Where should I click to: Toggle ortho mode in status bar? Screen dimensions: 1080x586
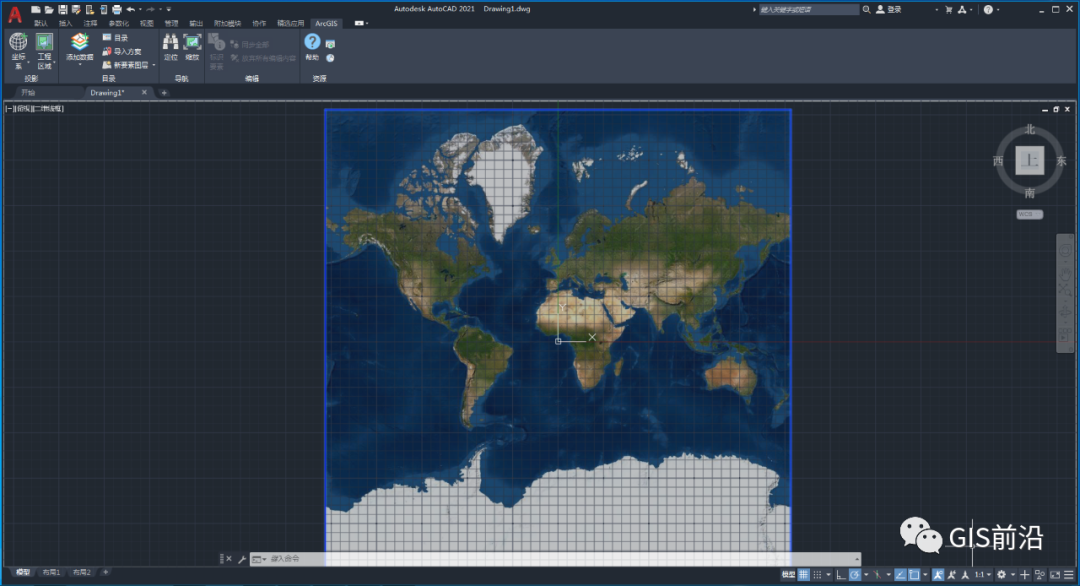840,575
